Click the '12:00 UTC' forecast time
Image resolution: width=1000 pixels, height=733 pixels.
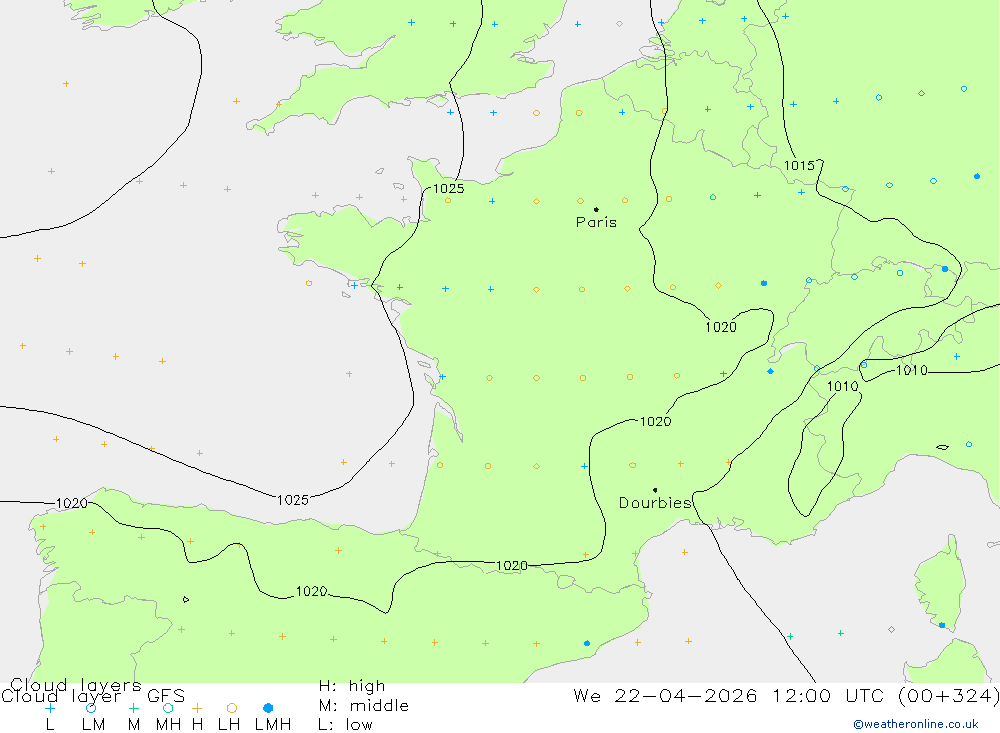point(829,695)
